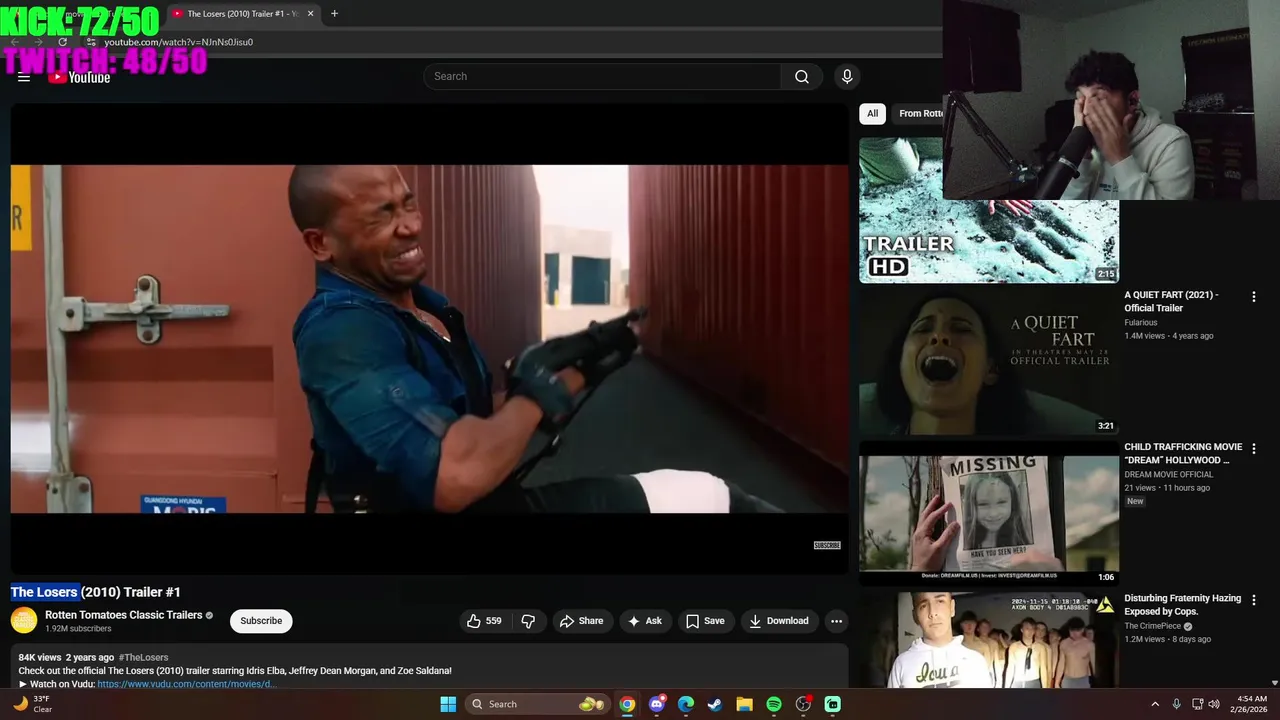The image size is (1280, 720).
Task: Click the Subscribe watermark in video corner
Action: (827, 545)
